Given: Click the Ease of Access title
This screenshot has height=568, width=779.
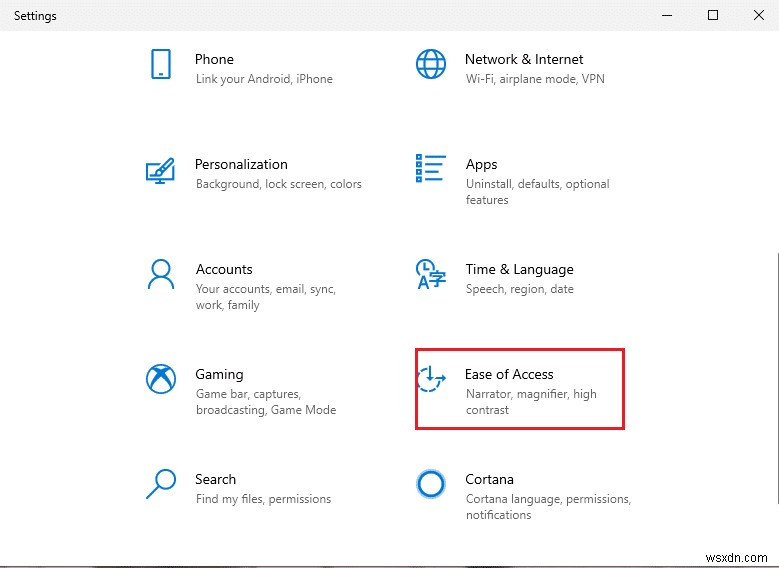Looking at the screenshot, I should (509, 374).
